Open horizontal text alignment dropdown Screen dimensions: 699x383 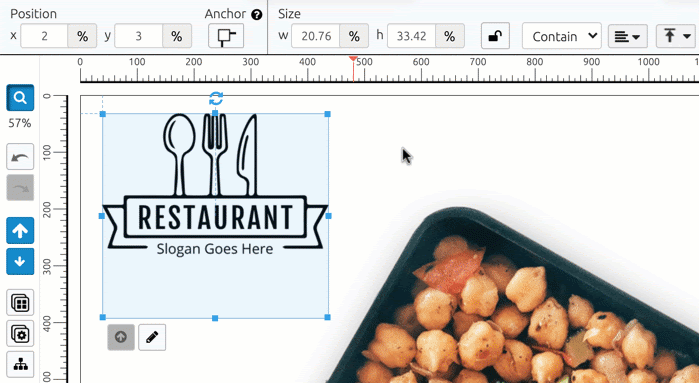(628, 36)
